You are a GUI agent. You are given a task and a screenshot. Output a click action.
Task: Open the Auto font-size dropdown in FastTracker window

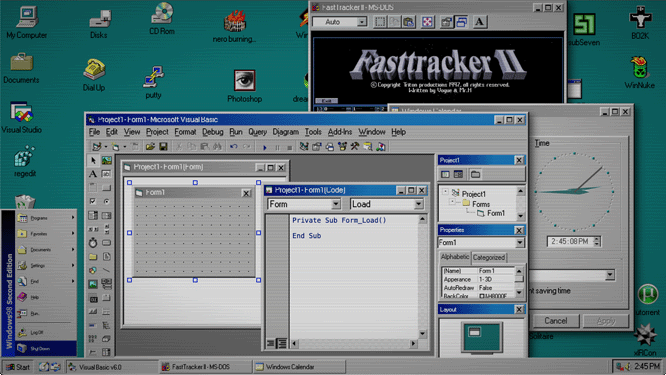point(361,22)
